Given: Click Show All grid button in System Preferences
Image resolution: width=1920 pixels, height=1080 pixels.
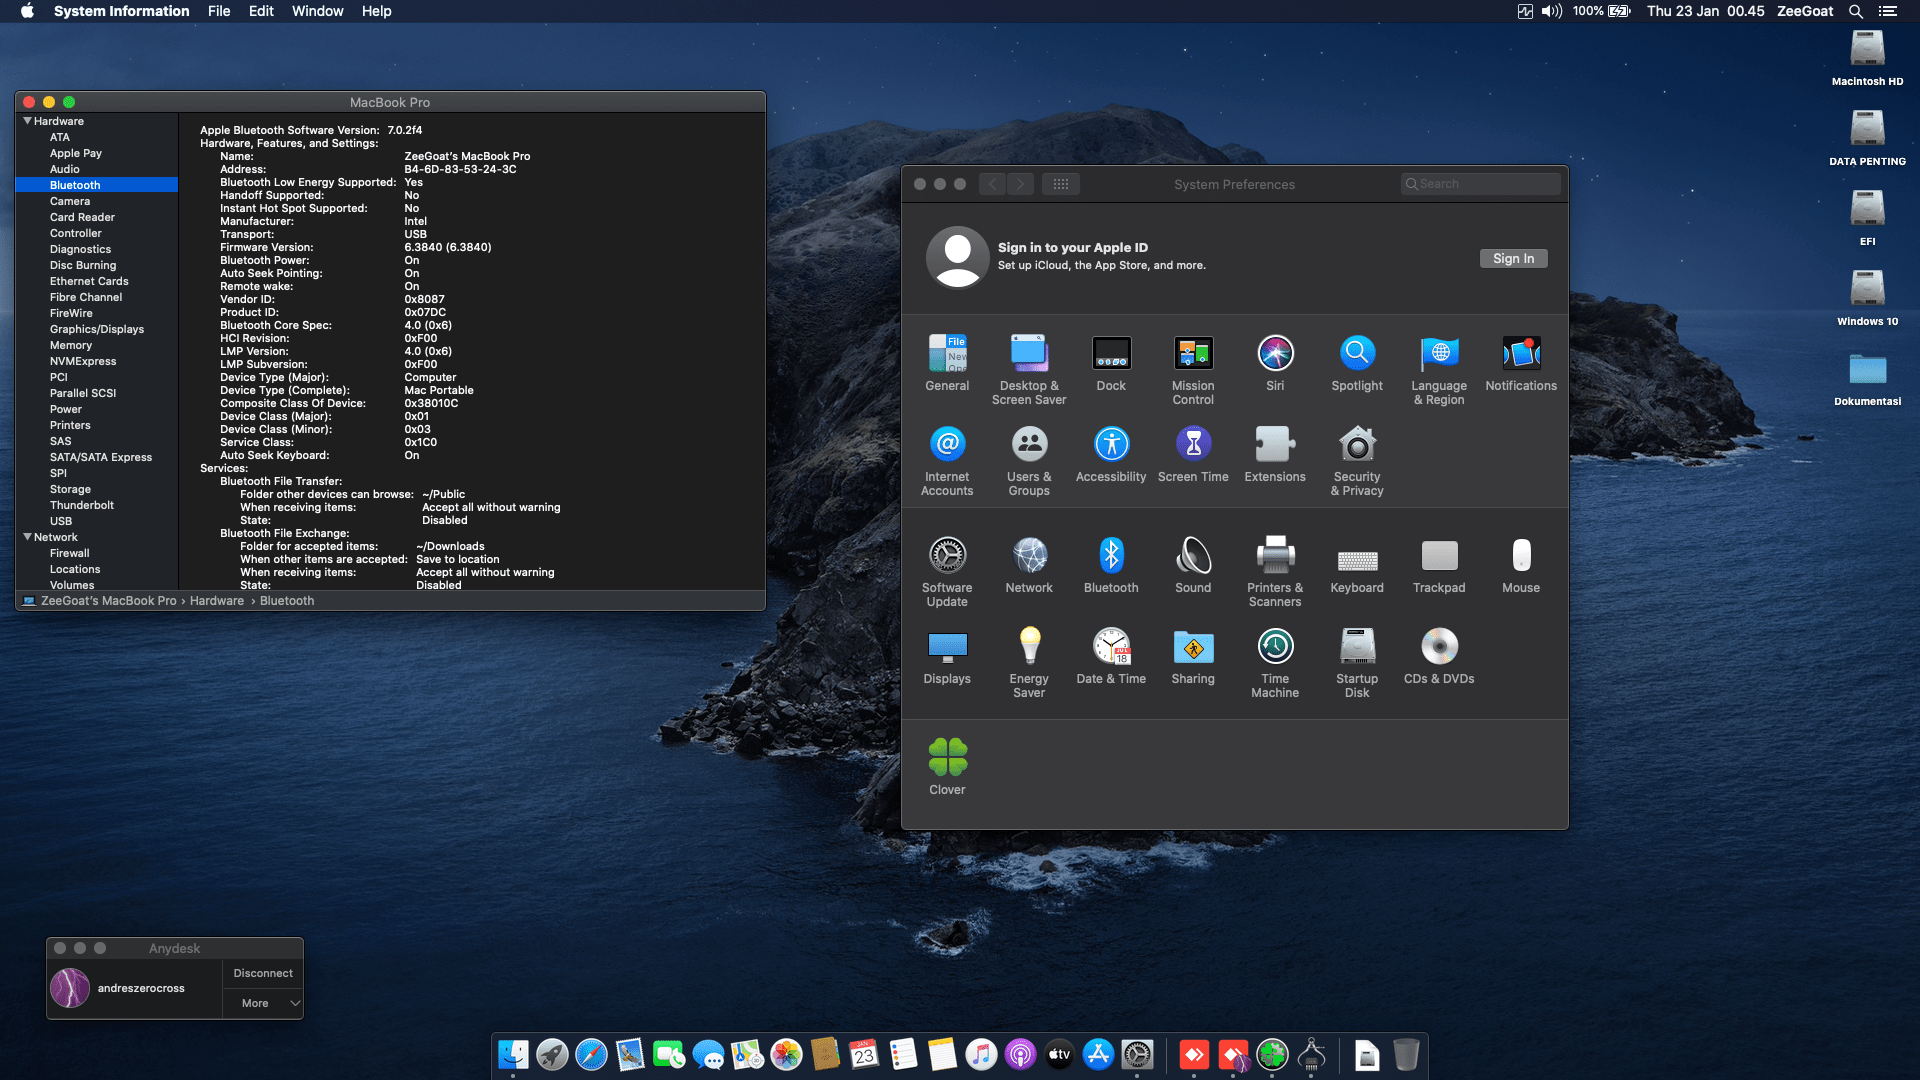Looking at the screenshot, I should coord(1060,184).
